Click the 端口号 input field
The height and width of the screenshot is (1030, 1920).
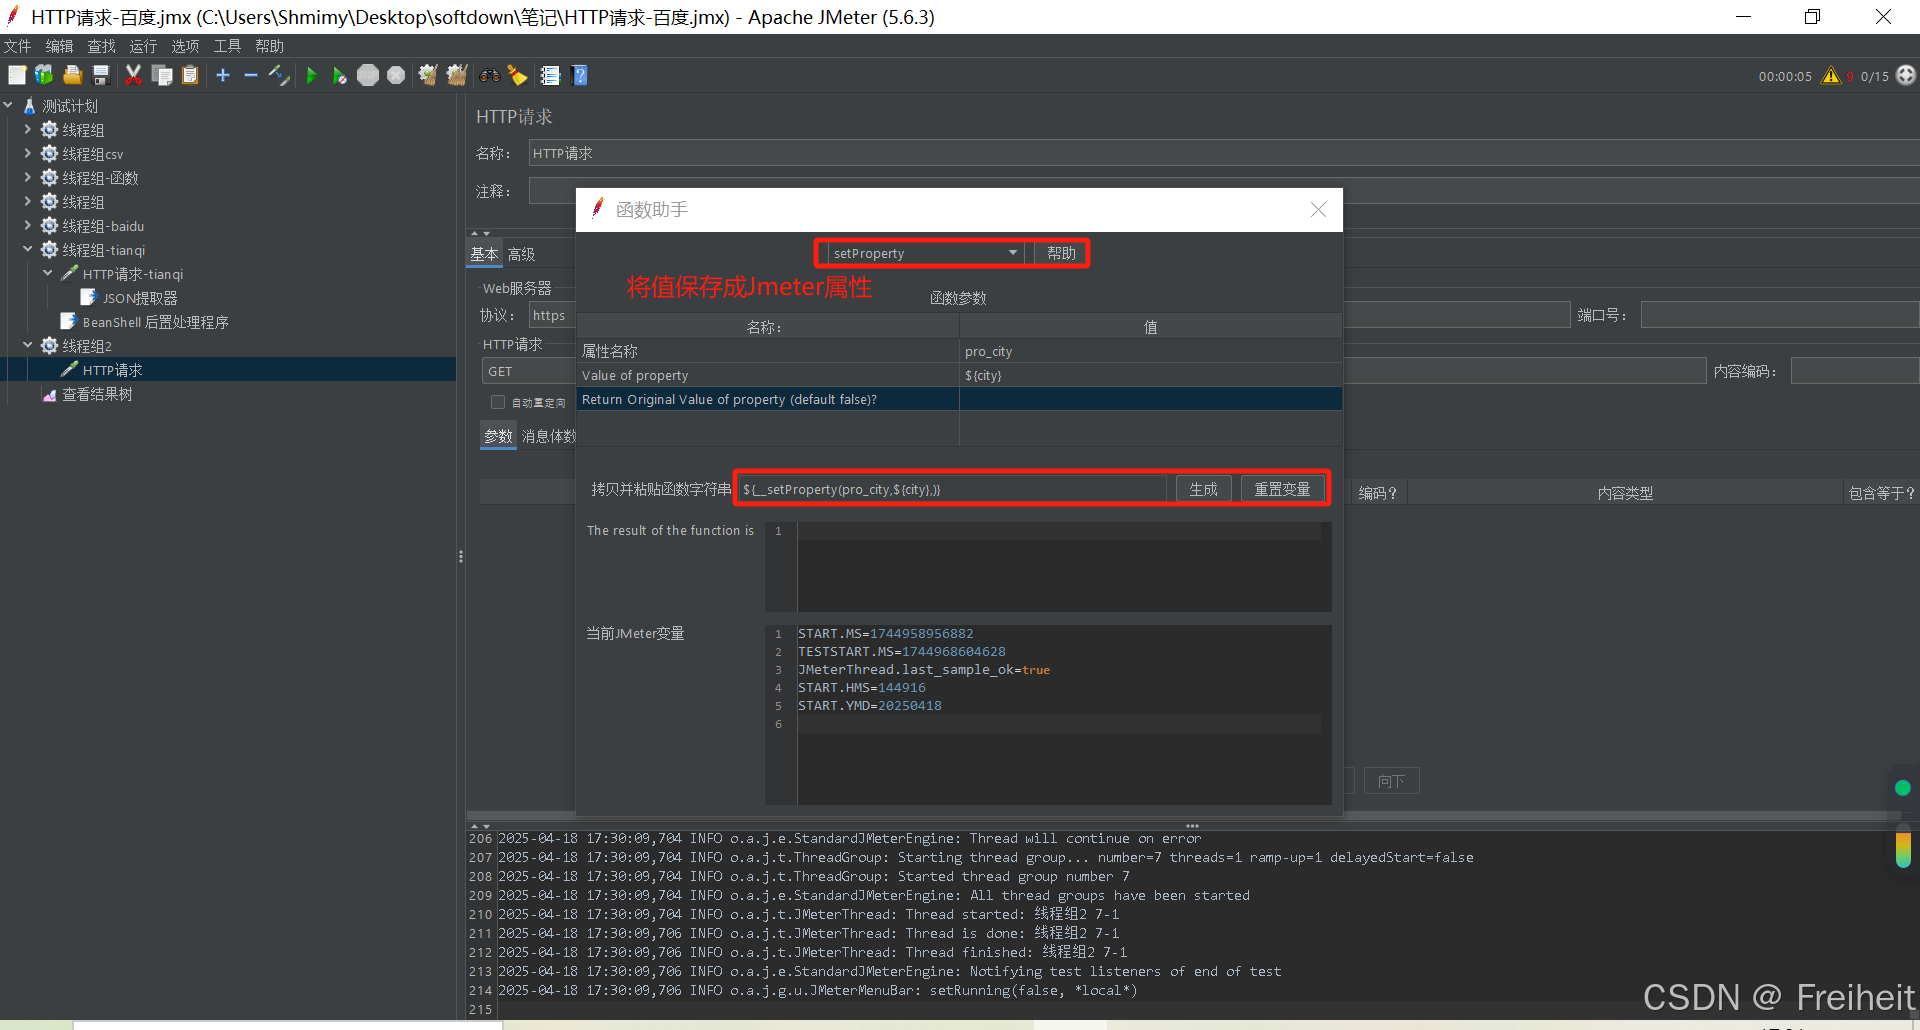1779,315
